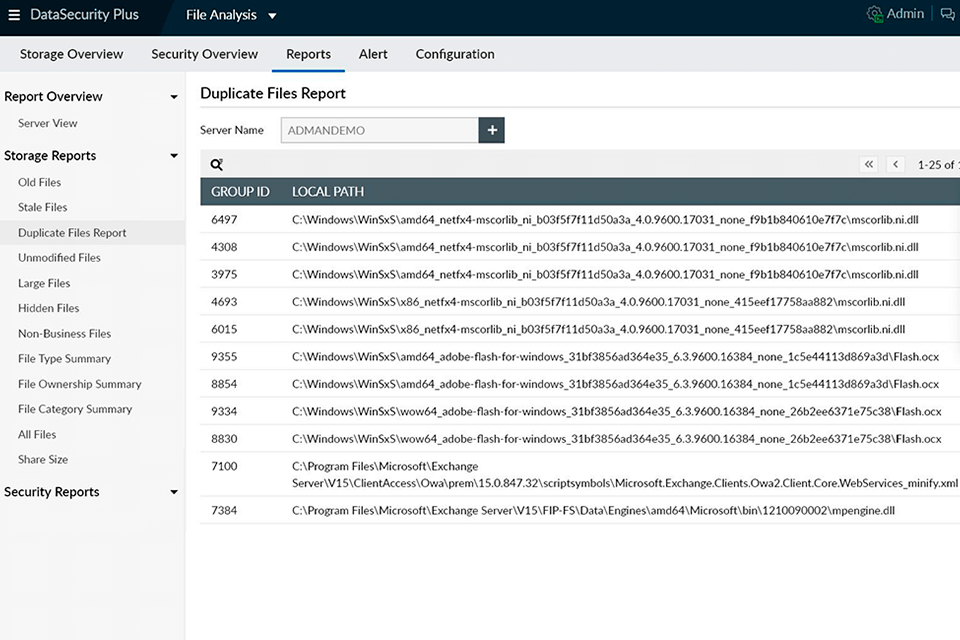Click the add server plus button
The width and height of the screenshot is (960, 640).
(491, 130)
